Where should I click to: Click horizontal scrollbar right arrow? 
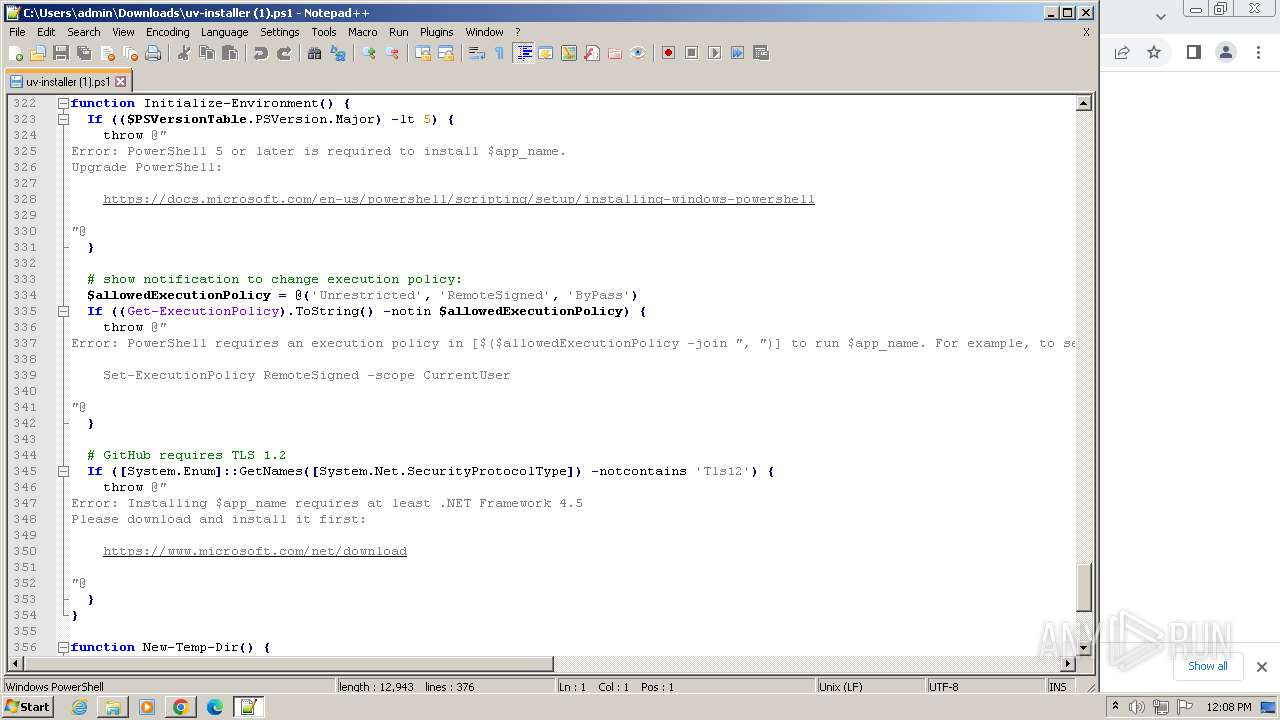(1068, 664)
